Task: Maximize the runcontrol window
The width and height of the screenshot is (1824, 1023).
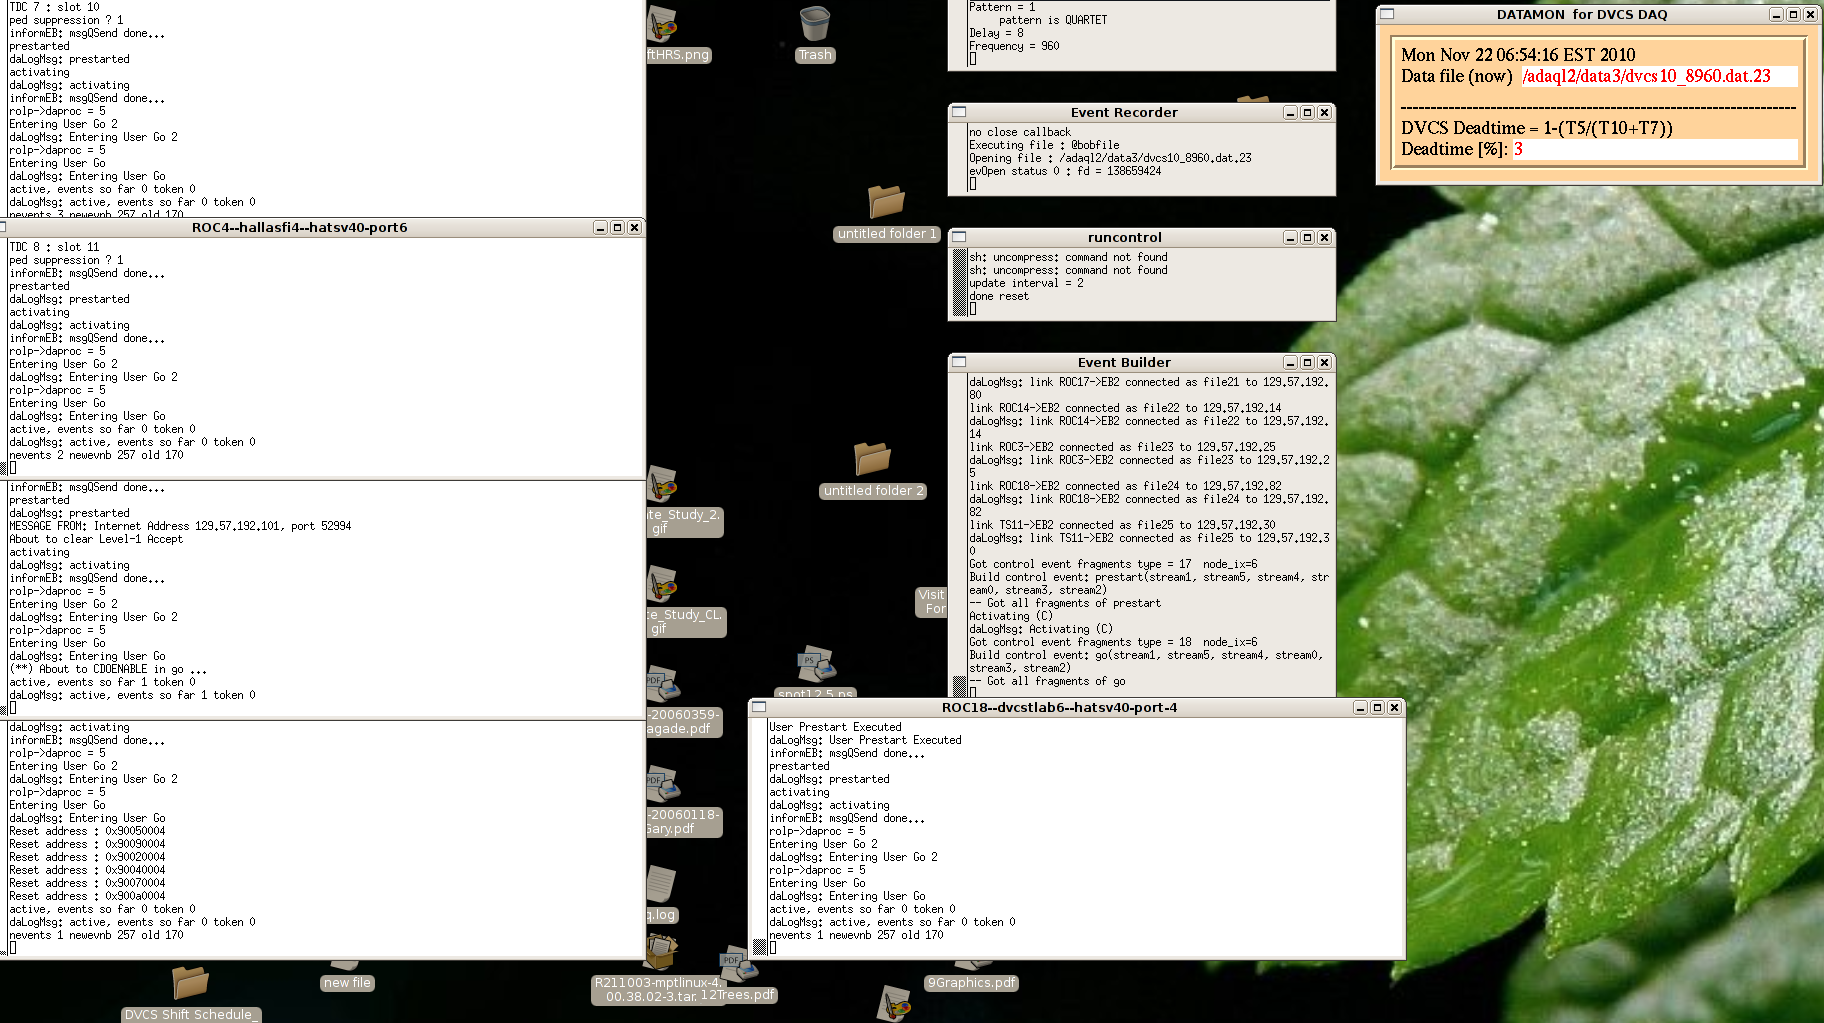Action: (x=1307, y=238)
